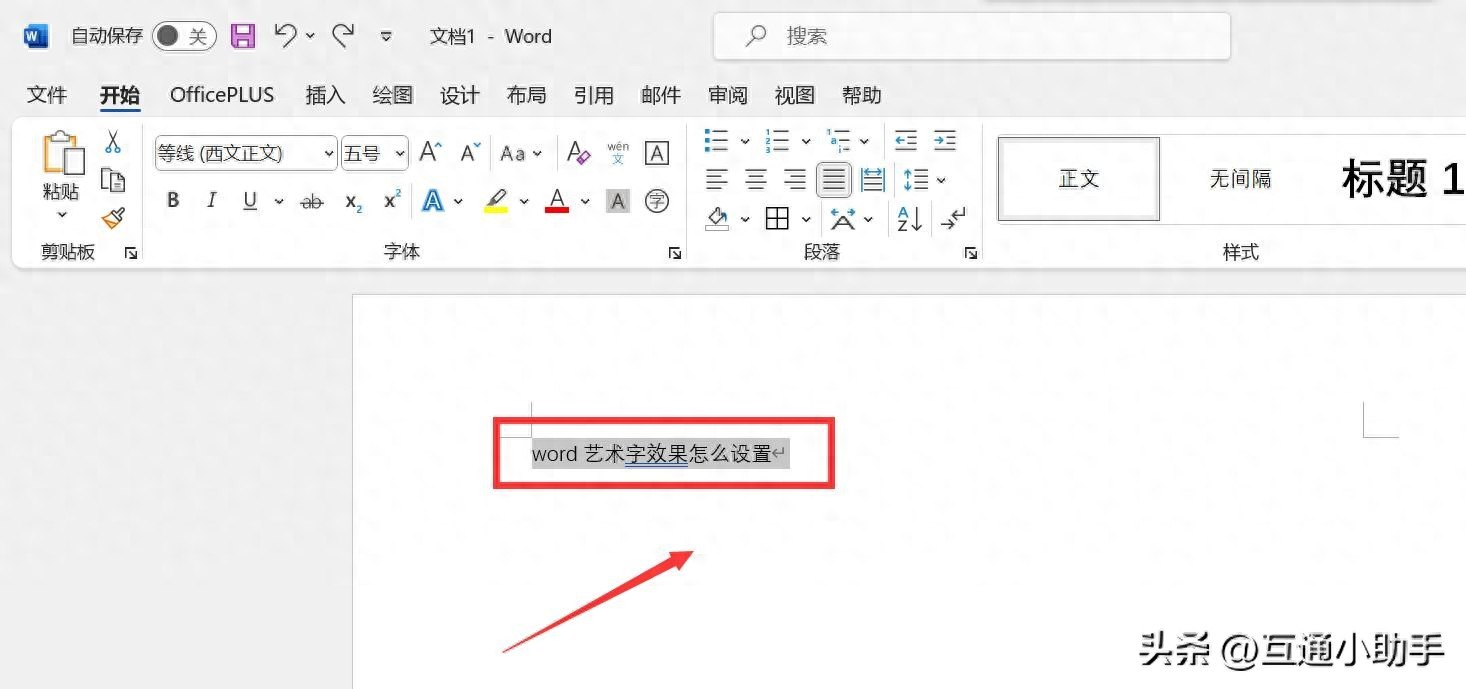Viewport: 1466px width, 689px height.
Task: Open Text Effects glowing A icon
Action: point(433,201)
